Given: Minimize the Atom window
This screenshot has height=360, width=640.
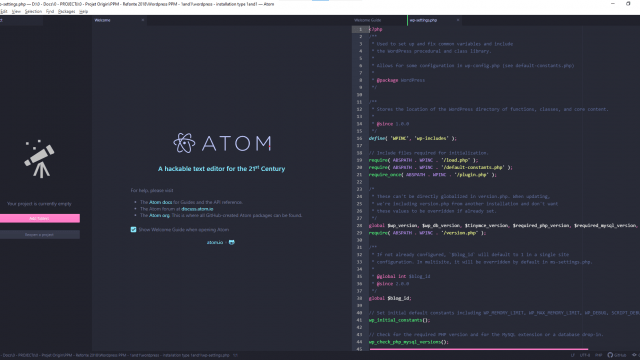Looking at the screenshot, I should click(x=613, y=4).
